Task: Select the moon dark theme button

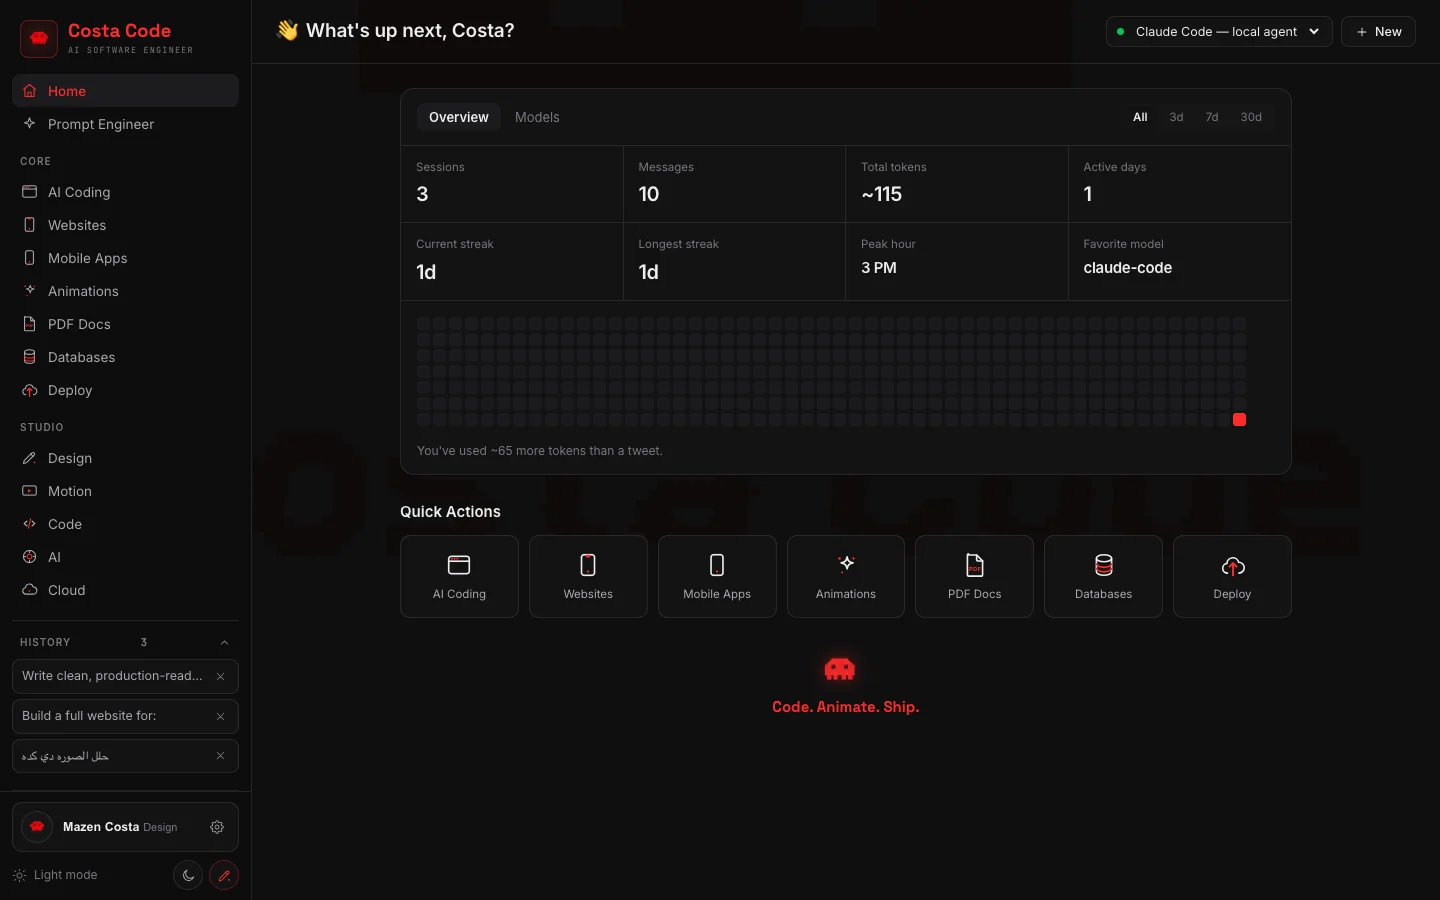Action: click(188, 875)
